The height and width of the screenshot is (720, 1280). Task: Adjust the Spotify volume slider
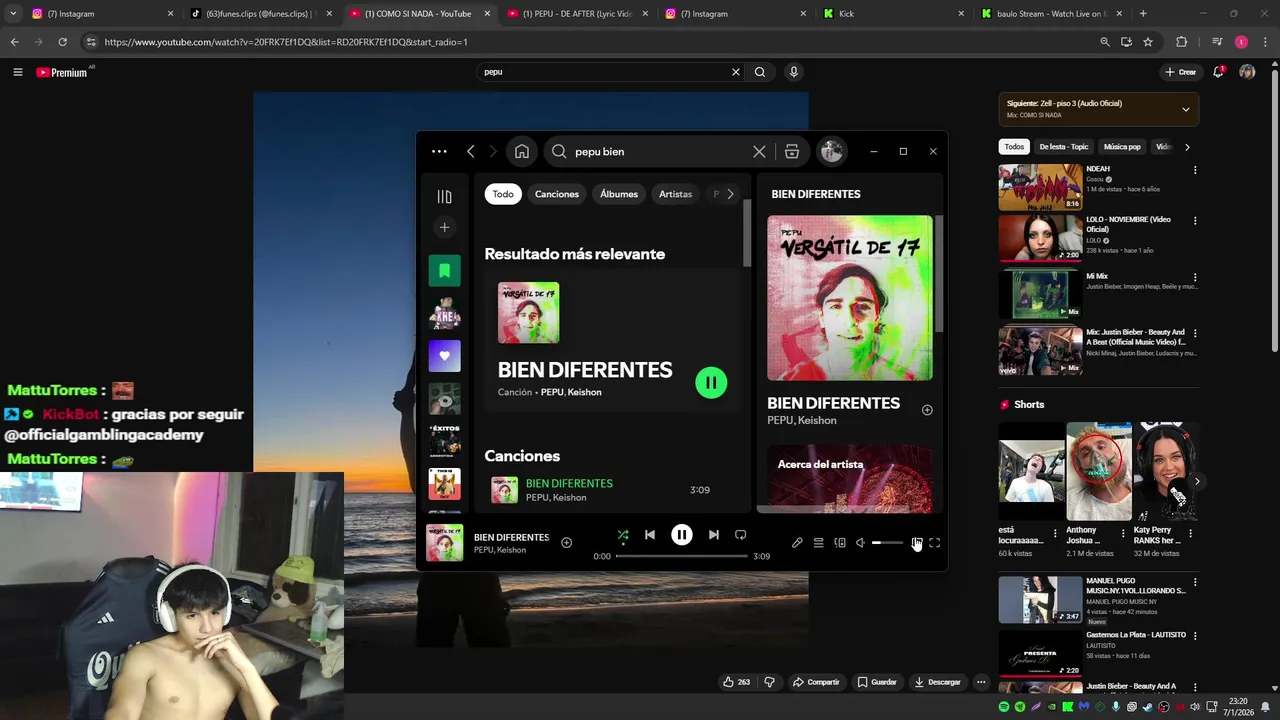coord(887,543)
